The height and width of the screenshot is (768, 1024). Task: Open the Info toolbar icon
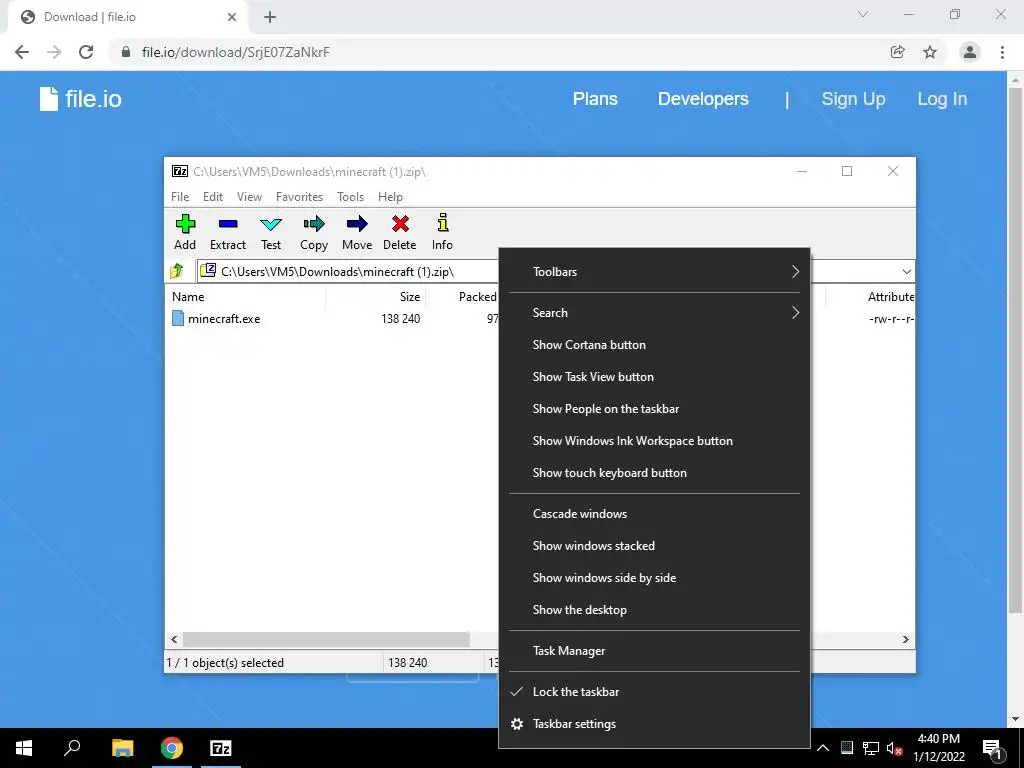pyautogui.click(x=442, y=232)
